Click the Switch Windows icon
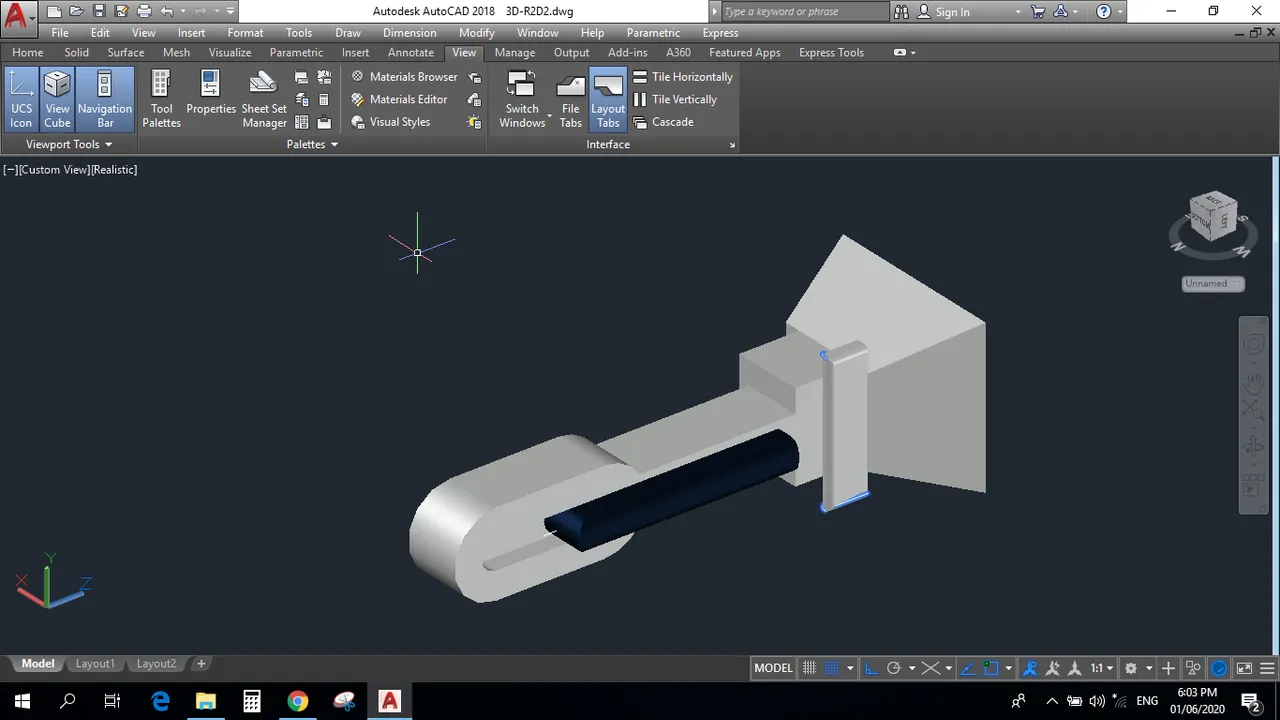Screen dimensions: 1280x720 coord(521,84)
